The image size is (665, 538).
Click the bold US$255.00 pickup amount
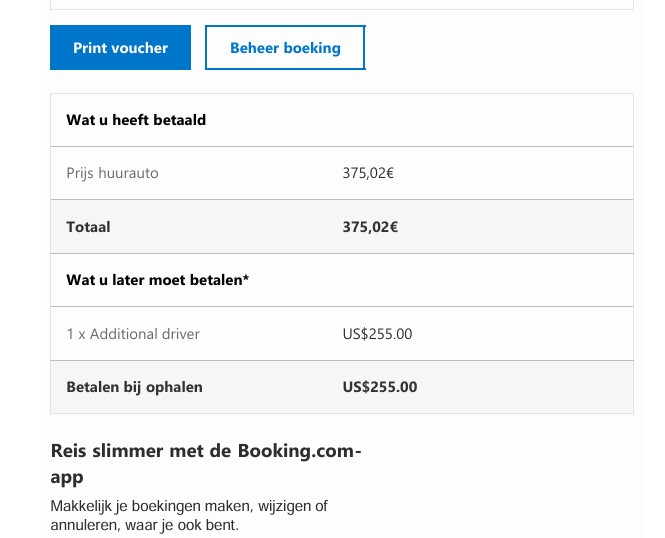[x=380, y=387]
